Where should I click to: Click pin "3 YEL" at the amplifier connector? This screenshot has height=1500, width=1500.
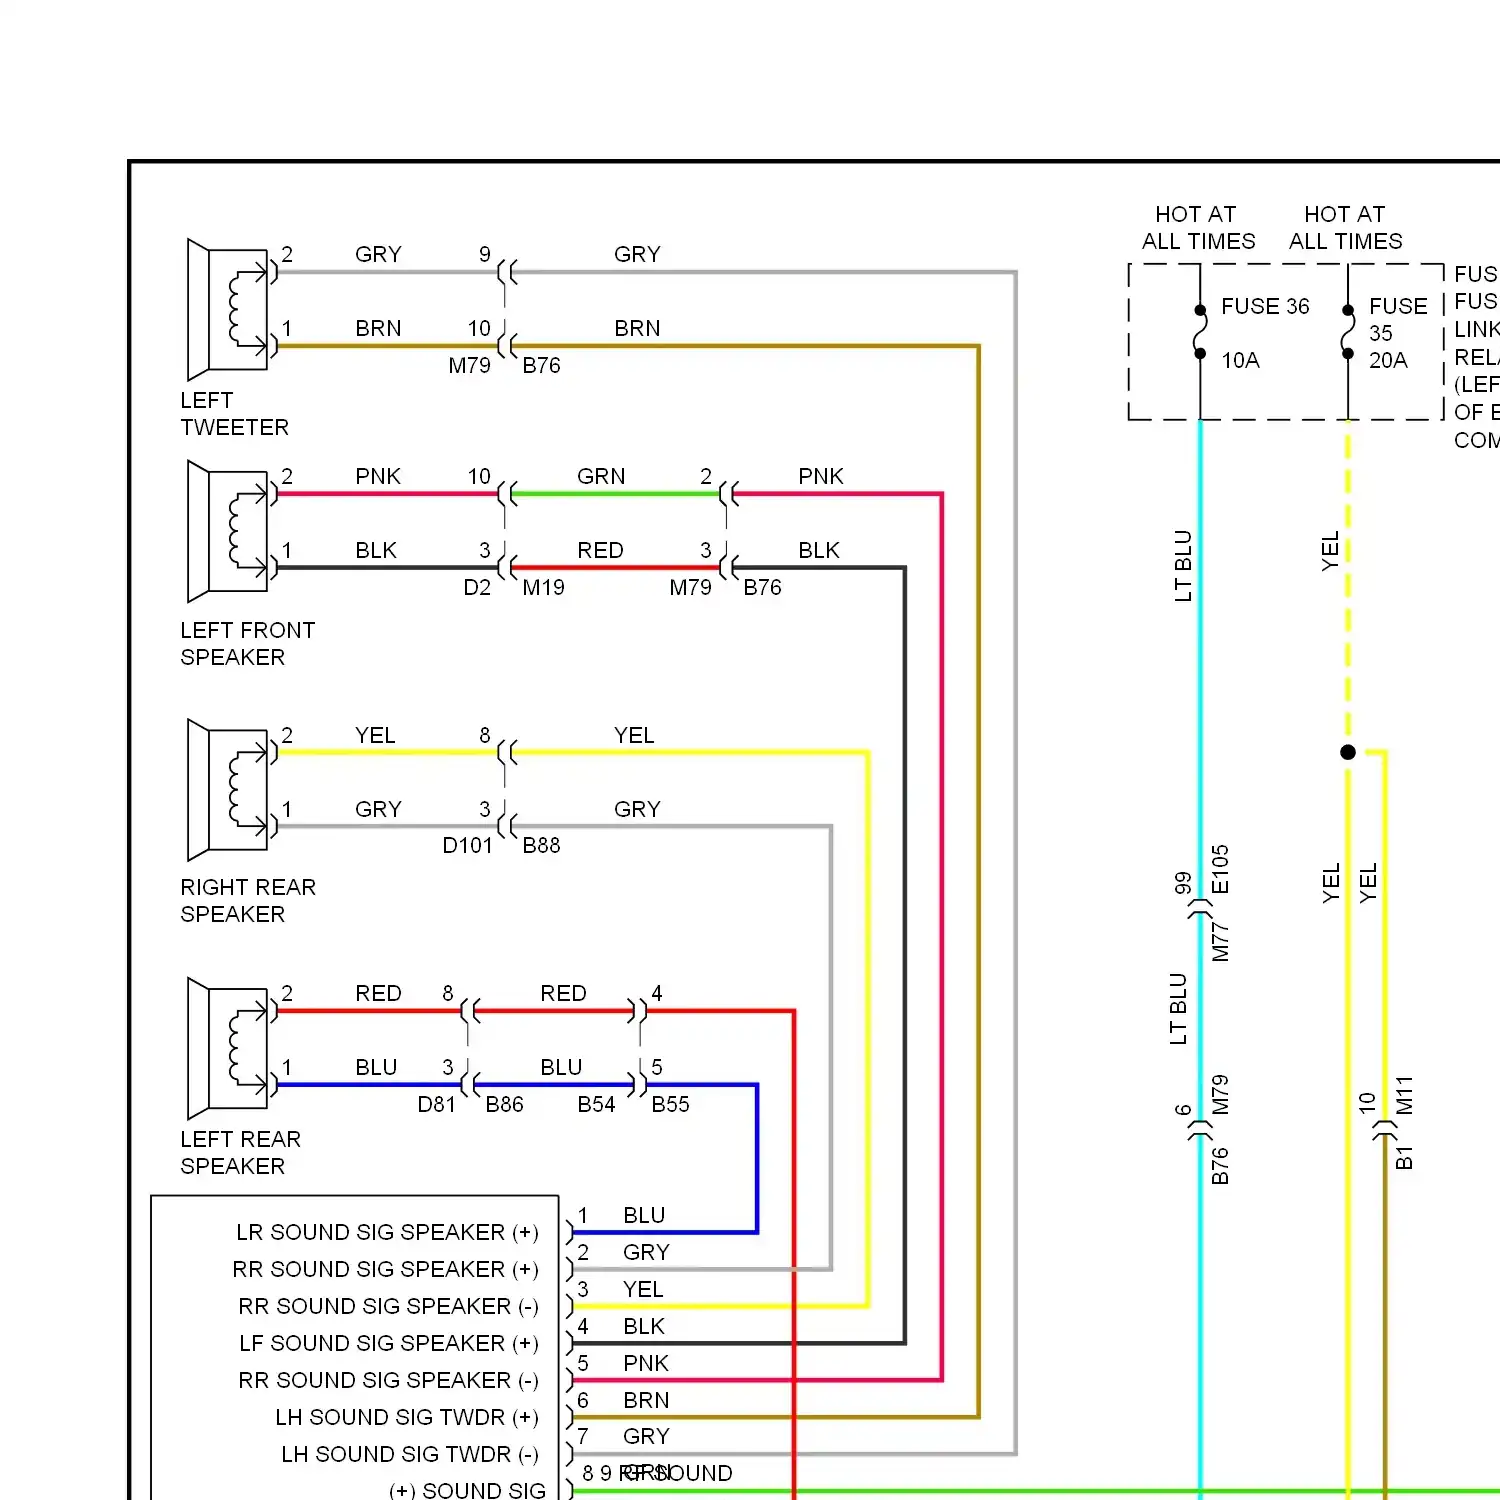click(620, 1290)
